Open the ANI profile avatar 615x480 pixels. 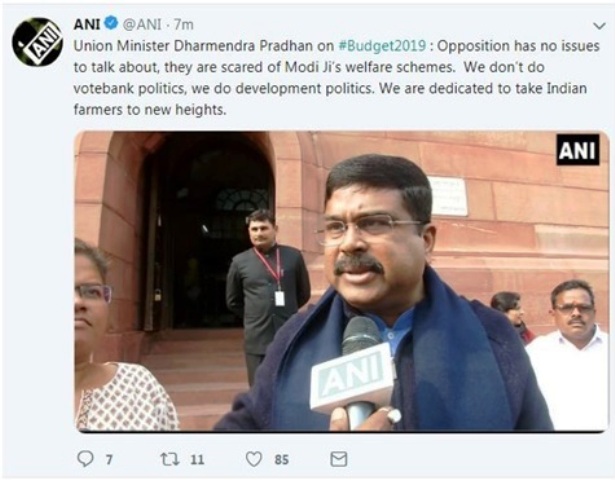coord(38,42)
